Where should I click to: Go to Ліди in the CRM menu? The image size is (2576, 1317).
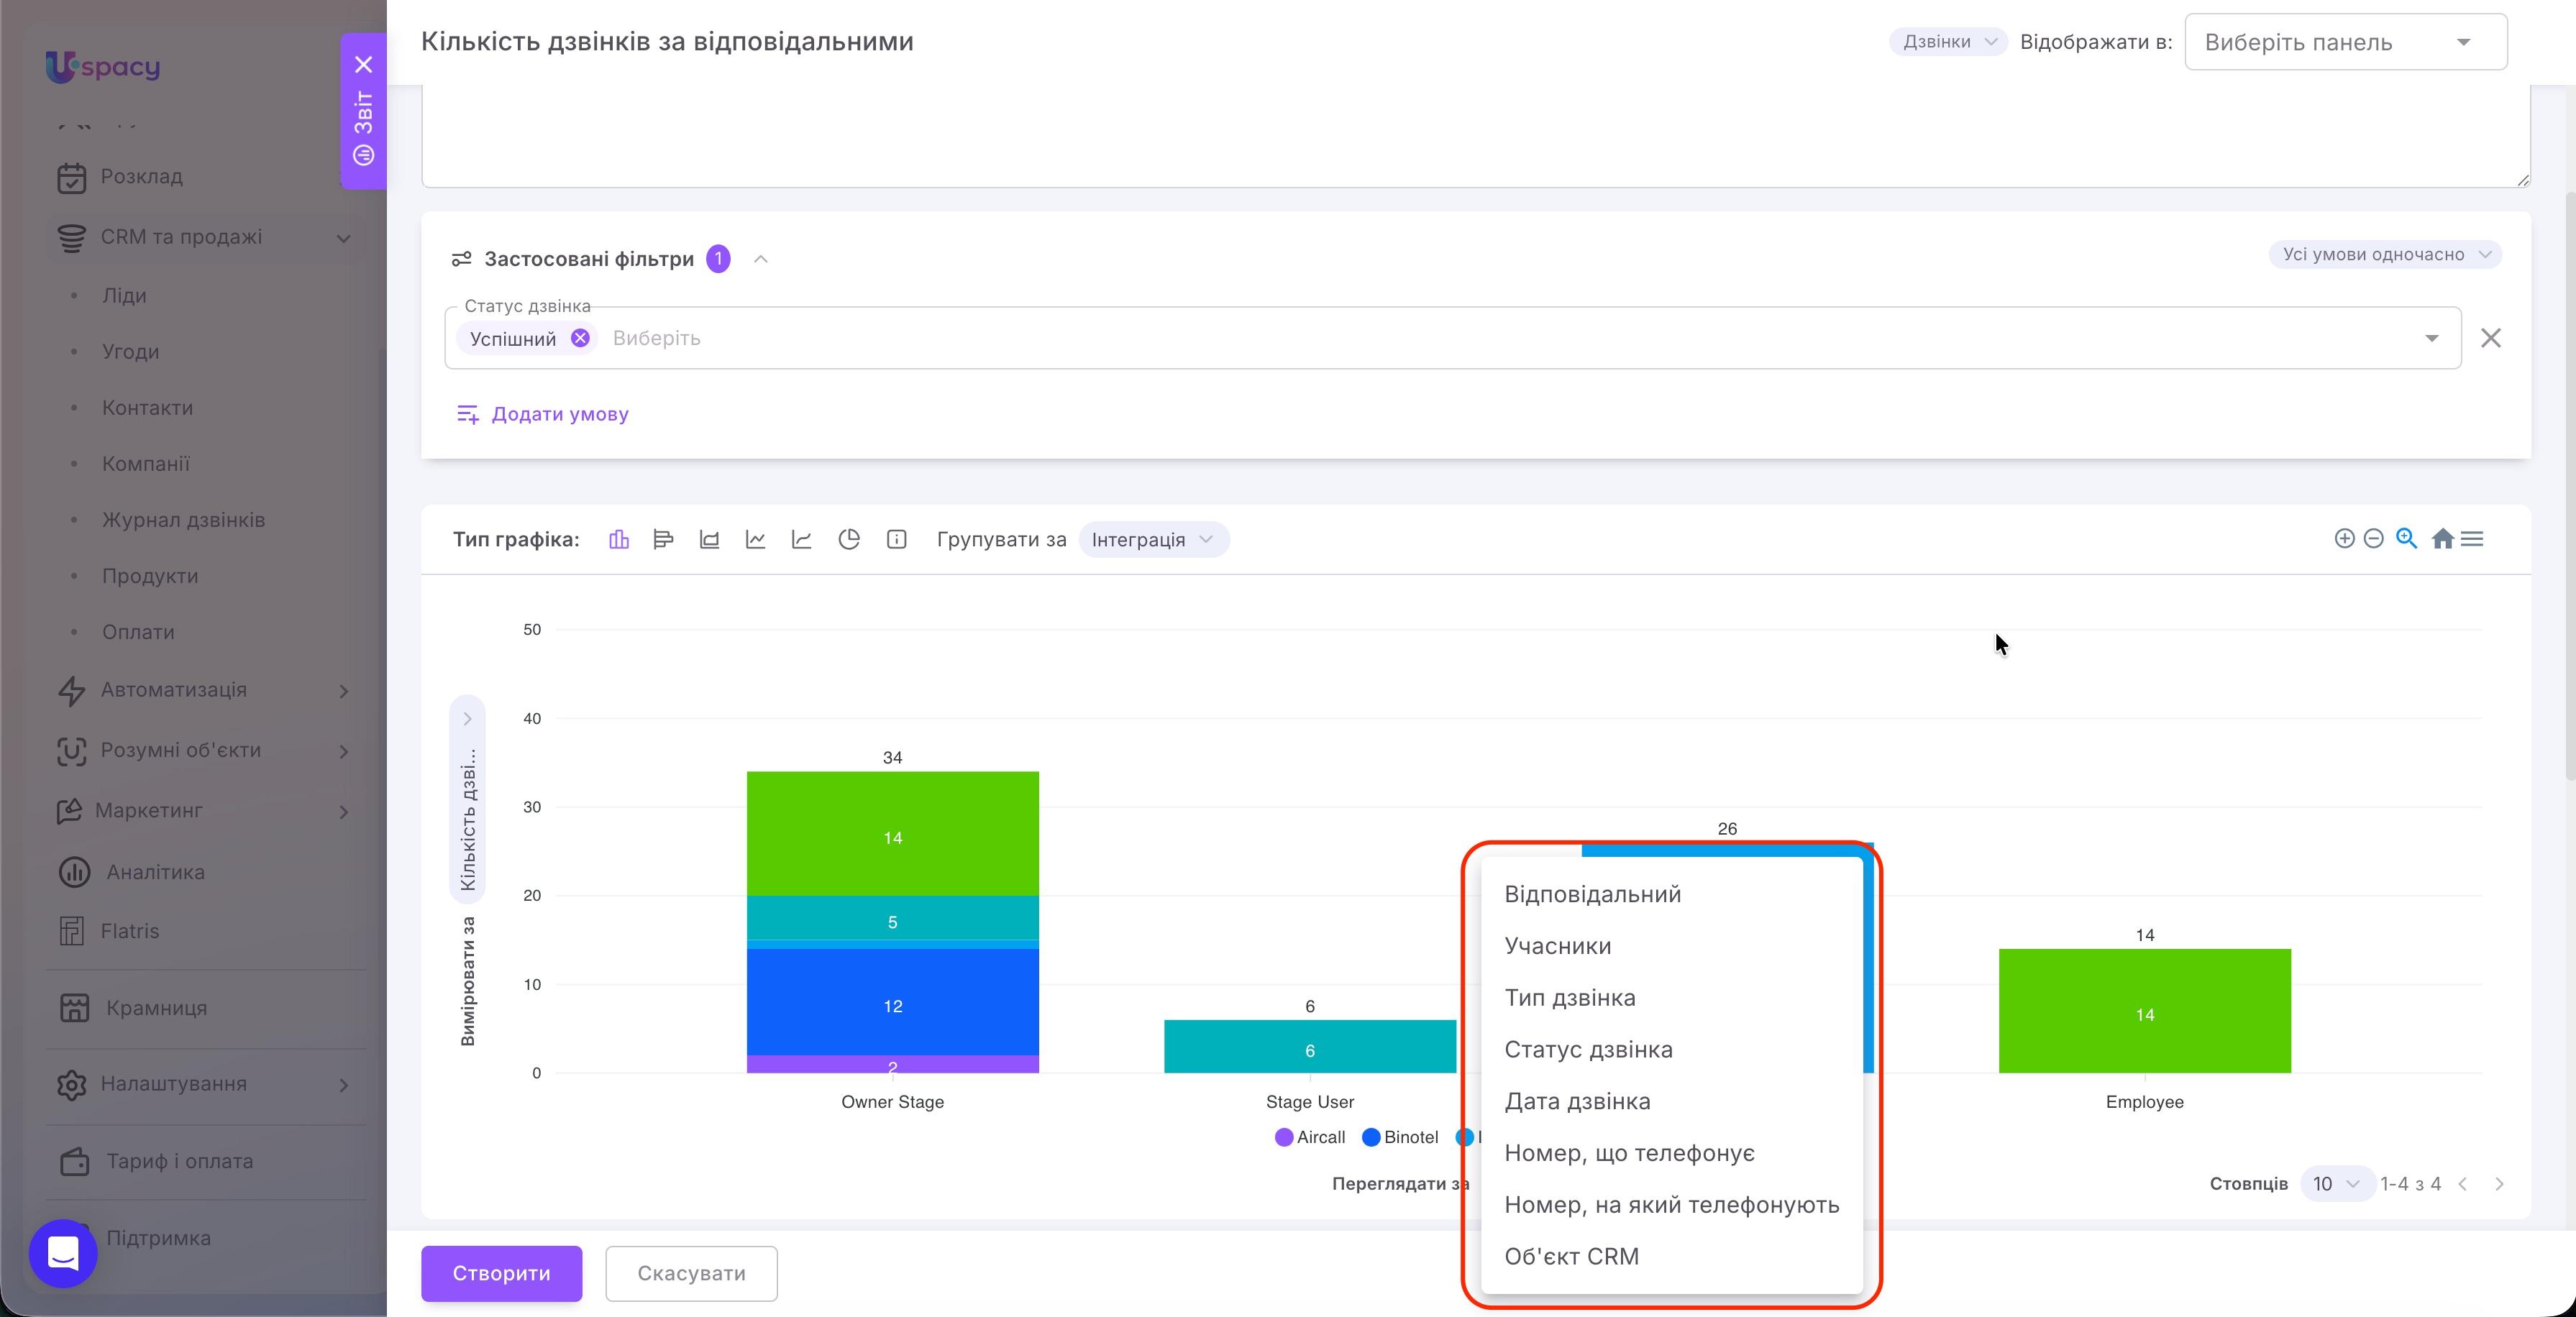point(125,296)
